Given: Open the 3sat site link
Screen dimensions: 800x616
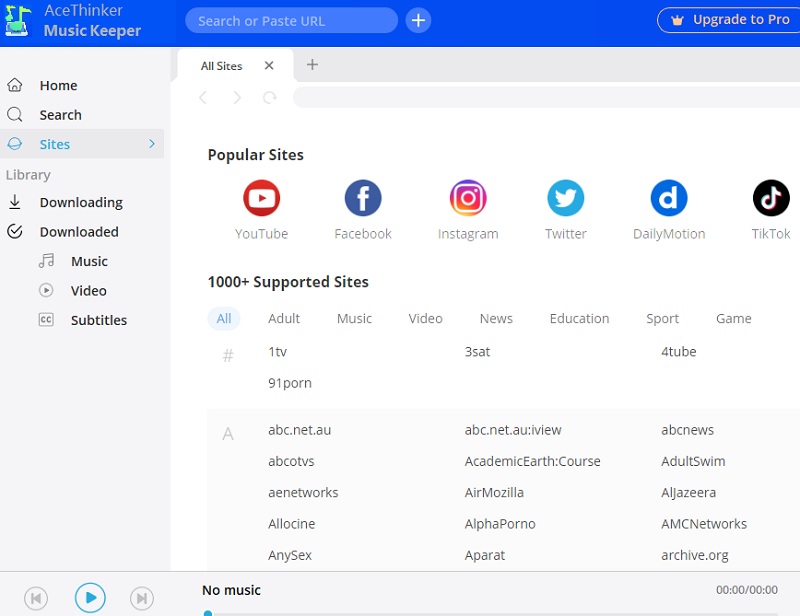Looking at the screenshot, I should coord(477,352).
